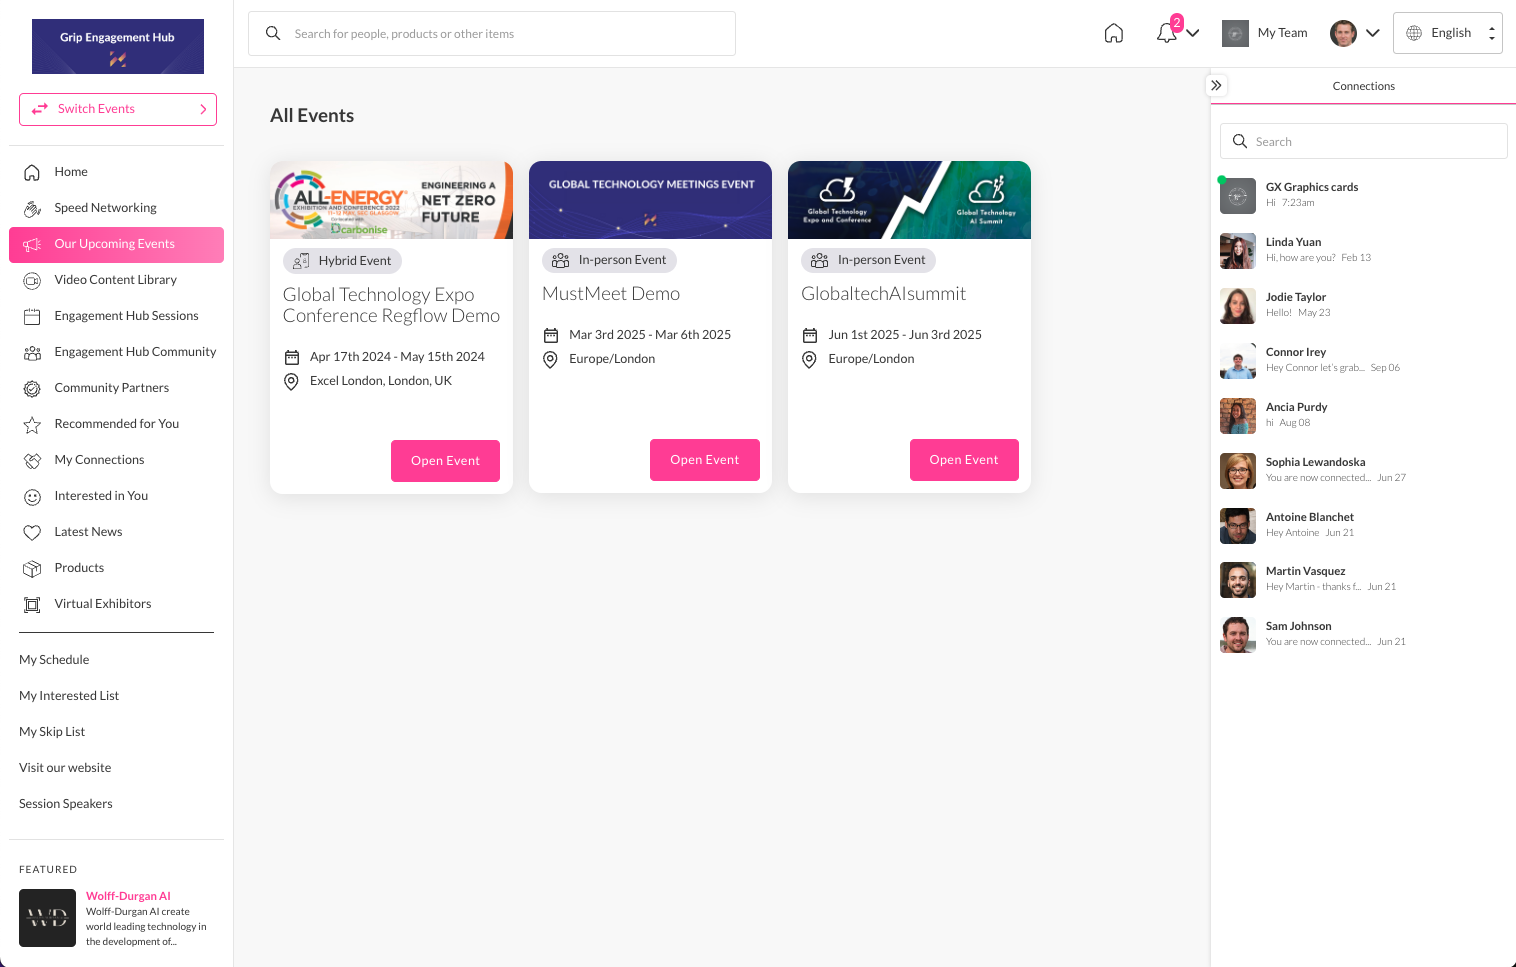Viewport: 1516px width, 967px height.
Task: Click the Switch Events button
Action: click(x=117, y=109)
